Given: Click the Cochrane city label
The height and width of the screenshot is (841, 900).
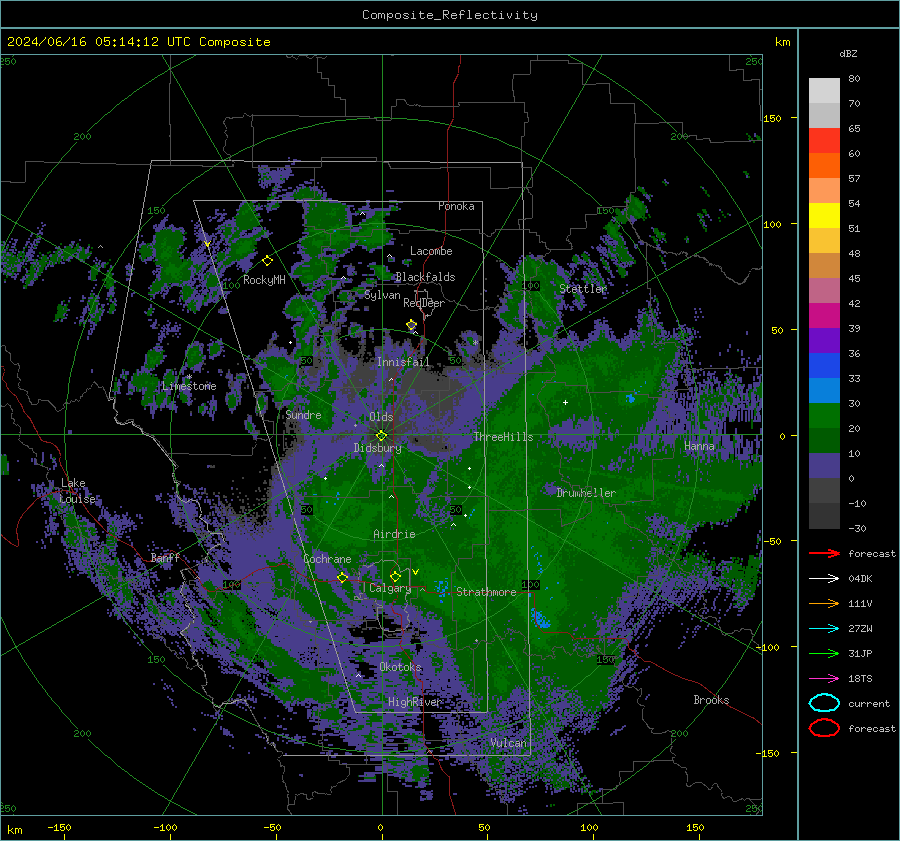Looking at the screenshot, I should click(x=327, y=559).
